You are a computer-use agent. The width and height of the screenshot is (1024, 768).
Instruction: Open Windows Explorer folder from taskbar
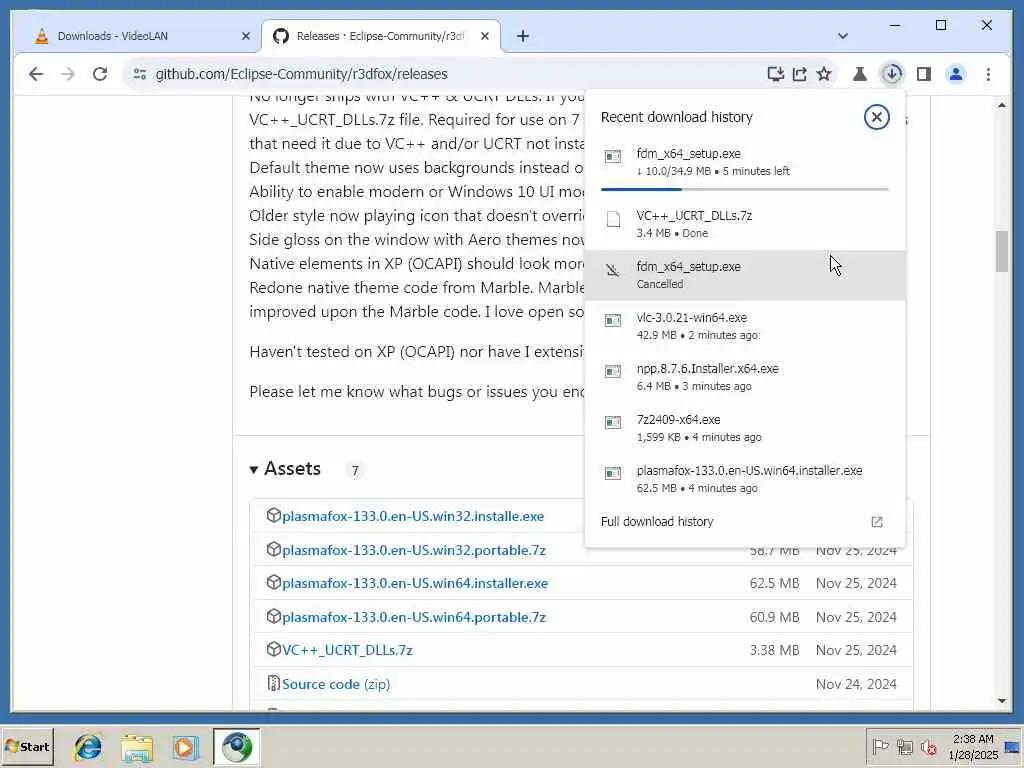point(136,747)
